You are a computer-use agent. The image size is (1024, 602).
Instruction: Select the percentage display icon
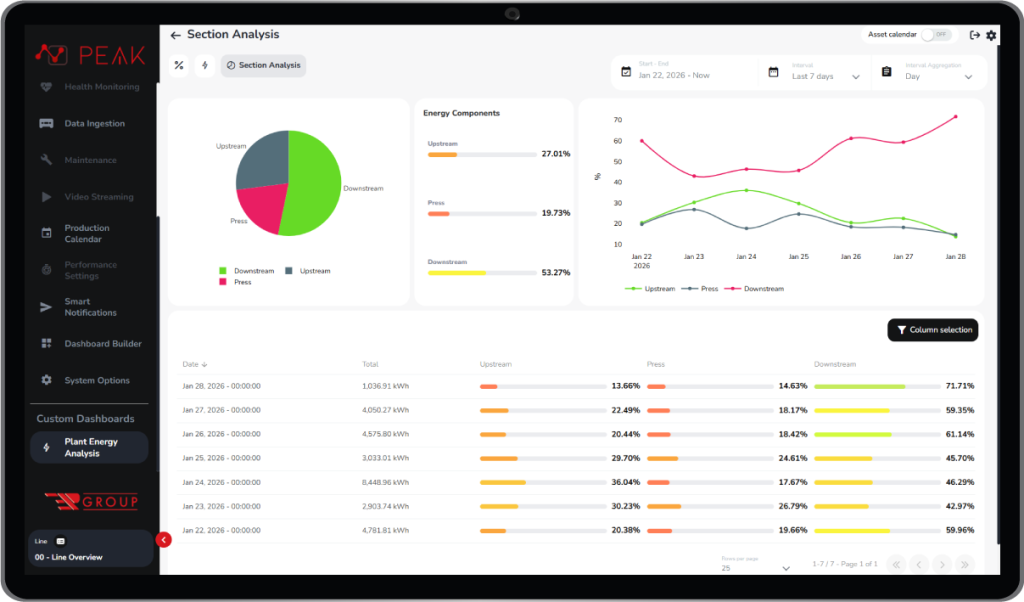pyautogui.click(x=178, y=66)
